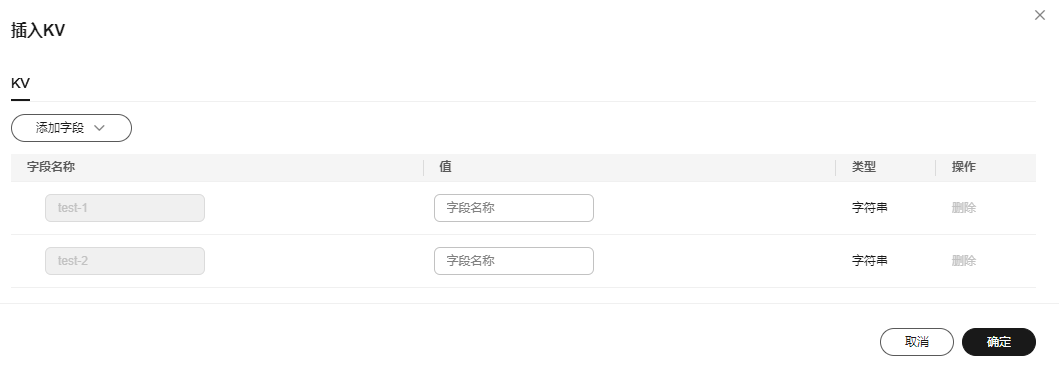The width and height of the screenshot is (1059, 380).
Task: Focus the value input in test-1 row
Action: click(x=514, y=208)
